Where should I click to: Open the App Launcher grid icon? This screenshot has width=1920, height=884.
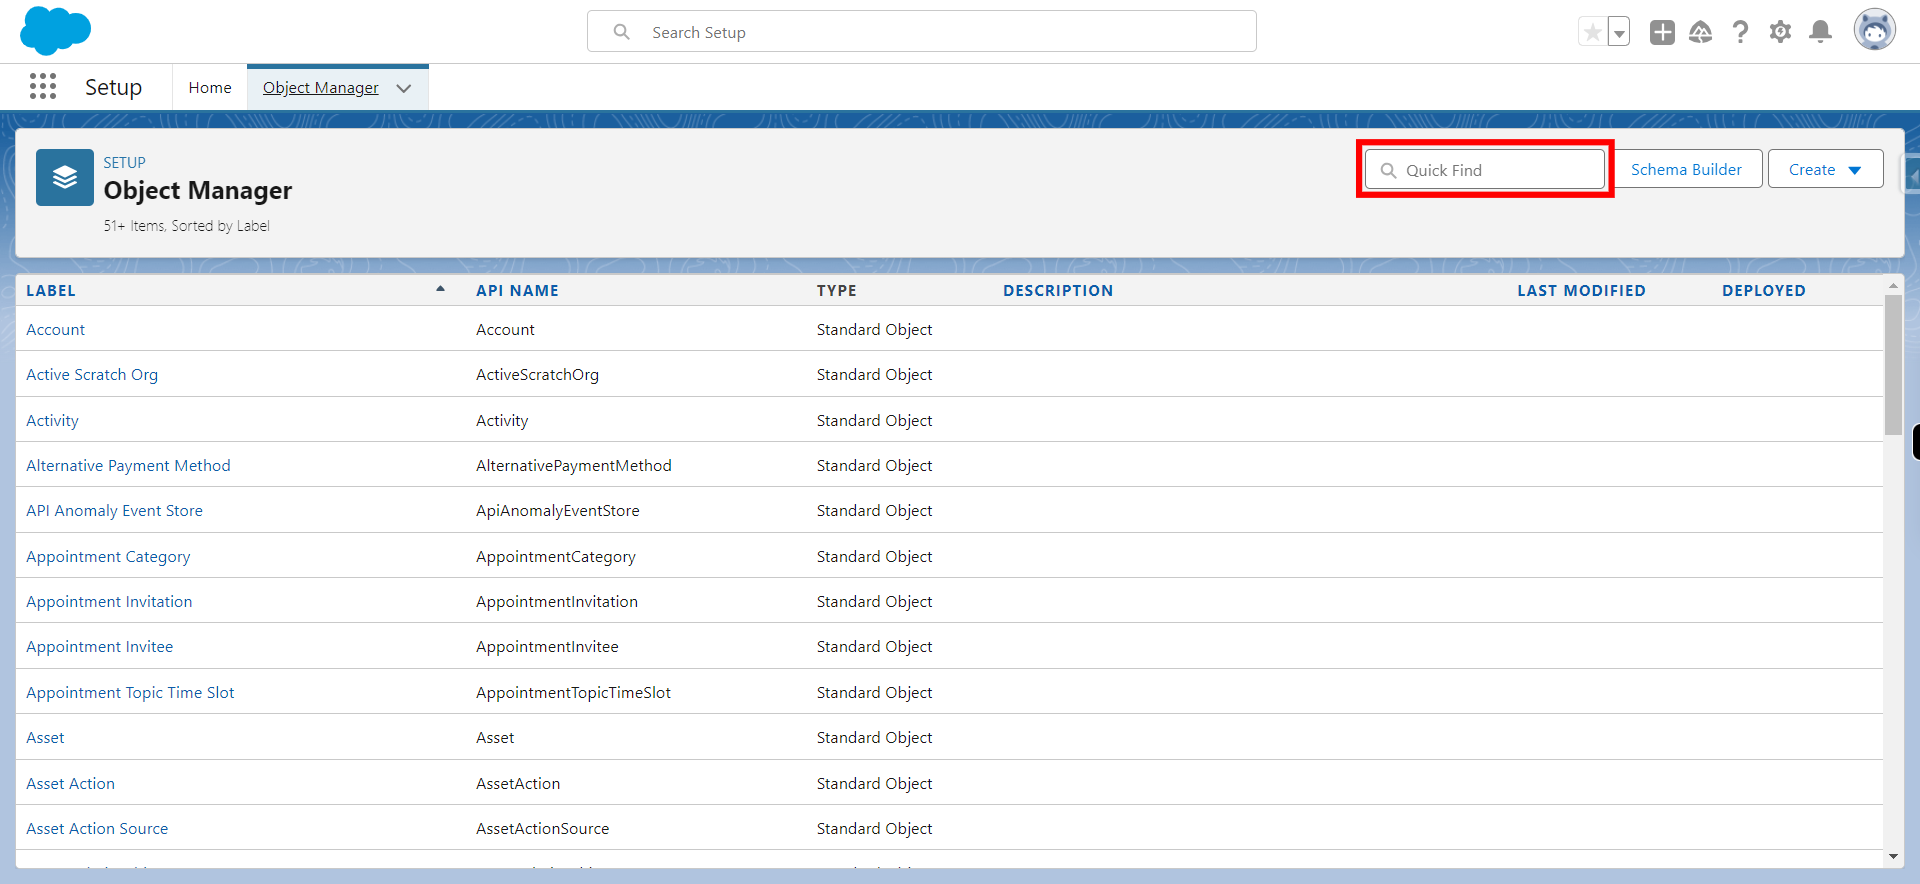pyautogui.click(x=43, y=87)
